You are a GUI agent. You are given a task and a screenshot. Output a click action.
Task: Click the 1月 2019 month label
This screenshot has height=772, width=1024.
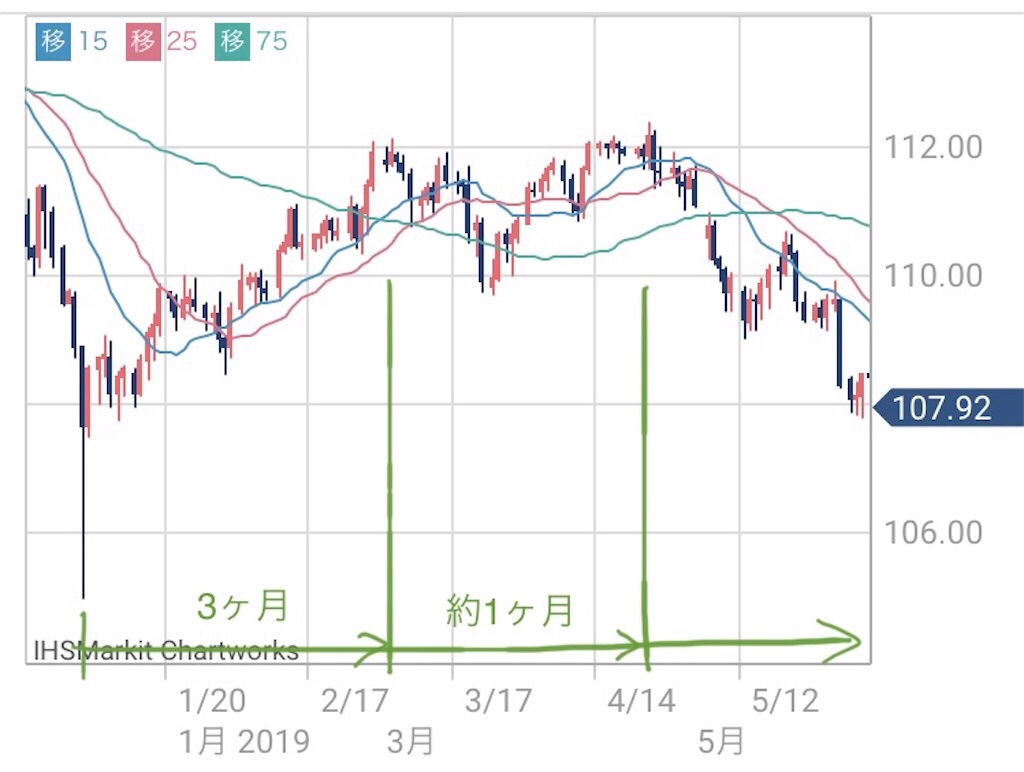point(244,742)
